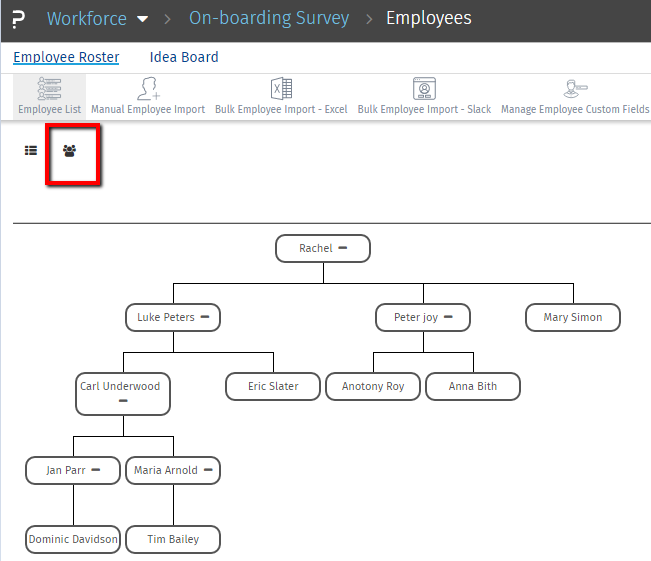Open Manage Employee Custom Fields
The image size is (651, 561).
tap(575, 97)
